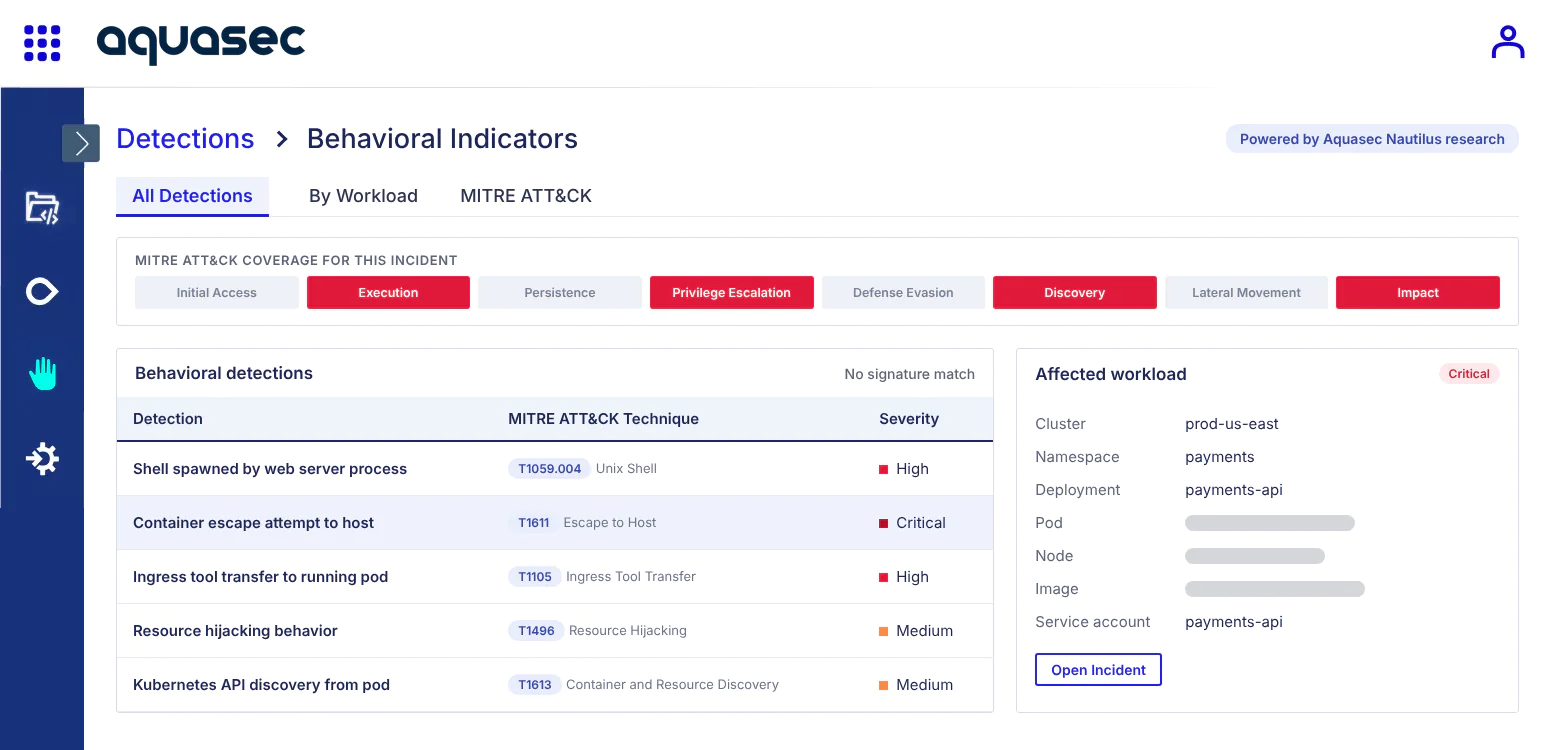Image resolution: width=1551 pixels, height=750 pixels.
Task: Open the app grid launcher icon
Action: (42, 43)
